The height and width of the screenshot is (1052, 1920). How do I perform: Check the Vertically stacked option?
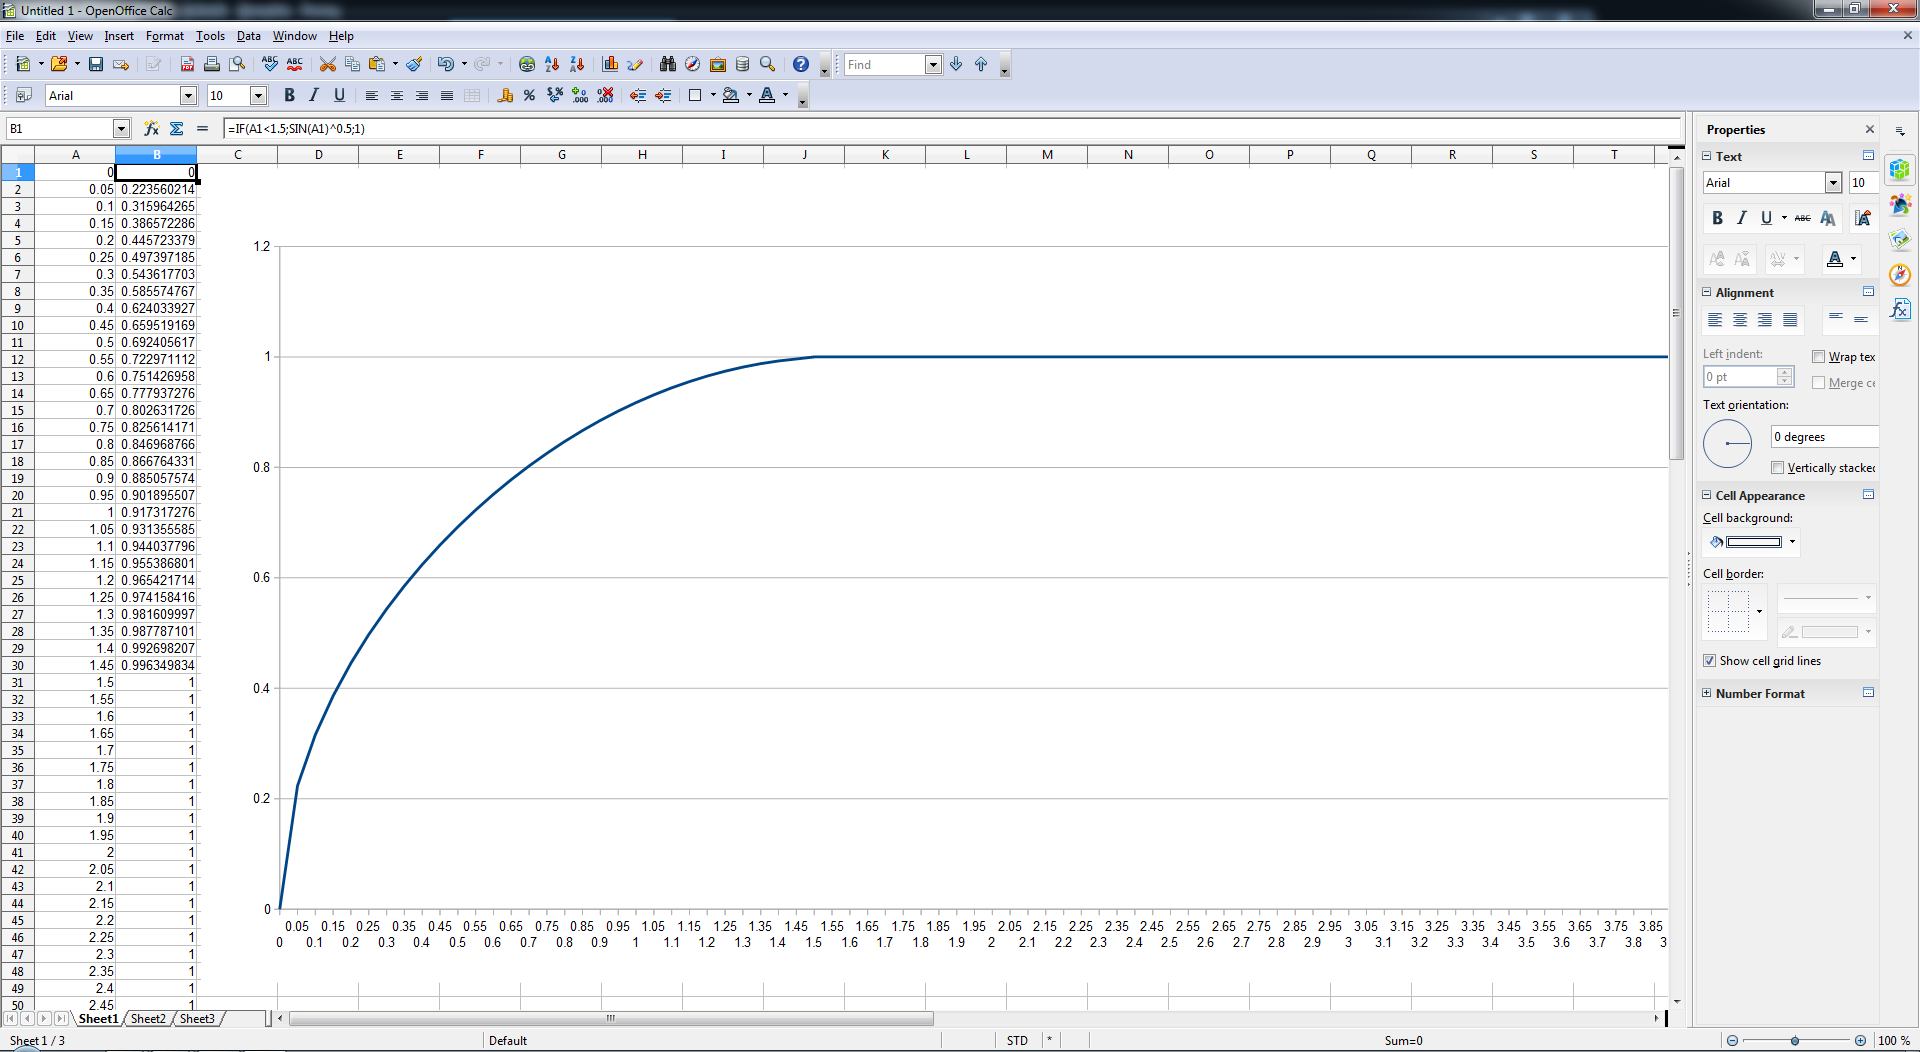1777,468
